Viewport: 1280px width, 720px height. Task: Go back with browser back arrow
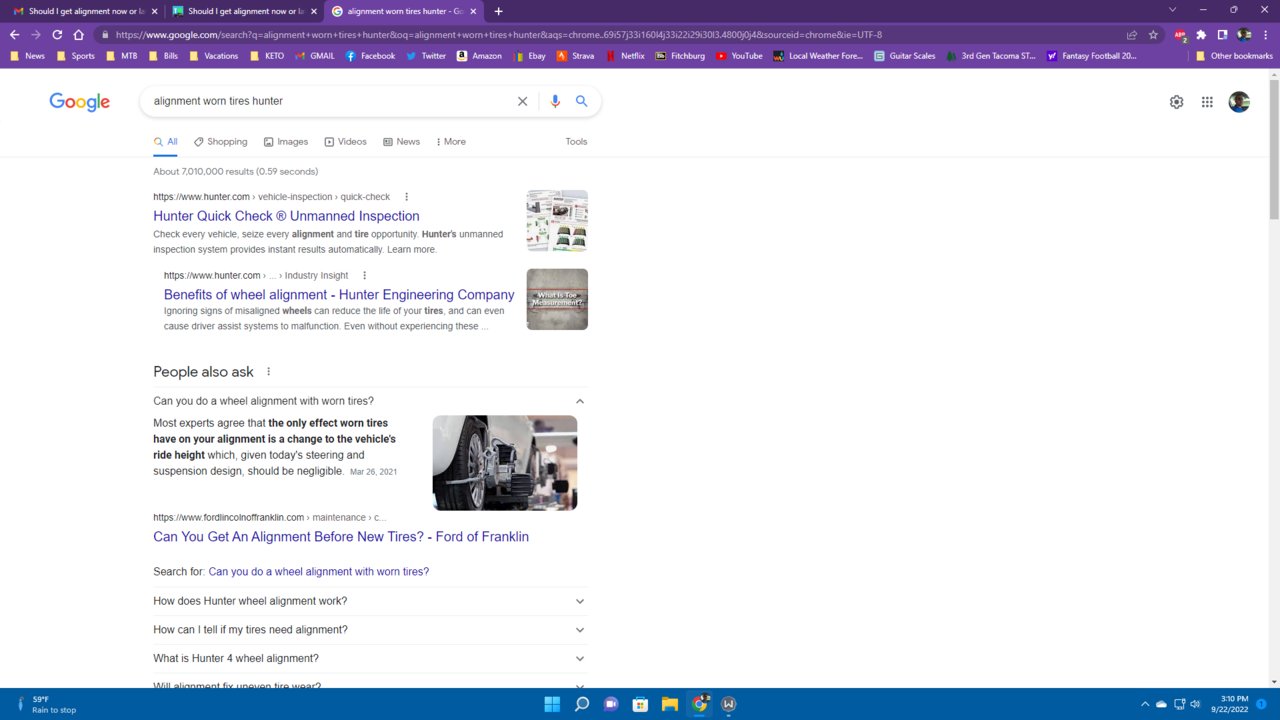pos(14,34)
